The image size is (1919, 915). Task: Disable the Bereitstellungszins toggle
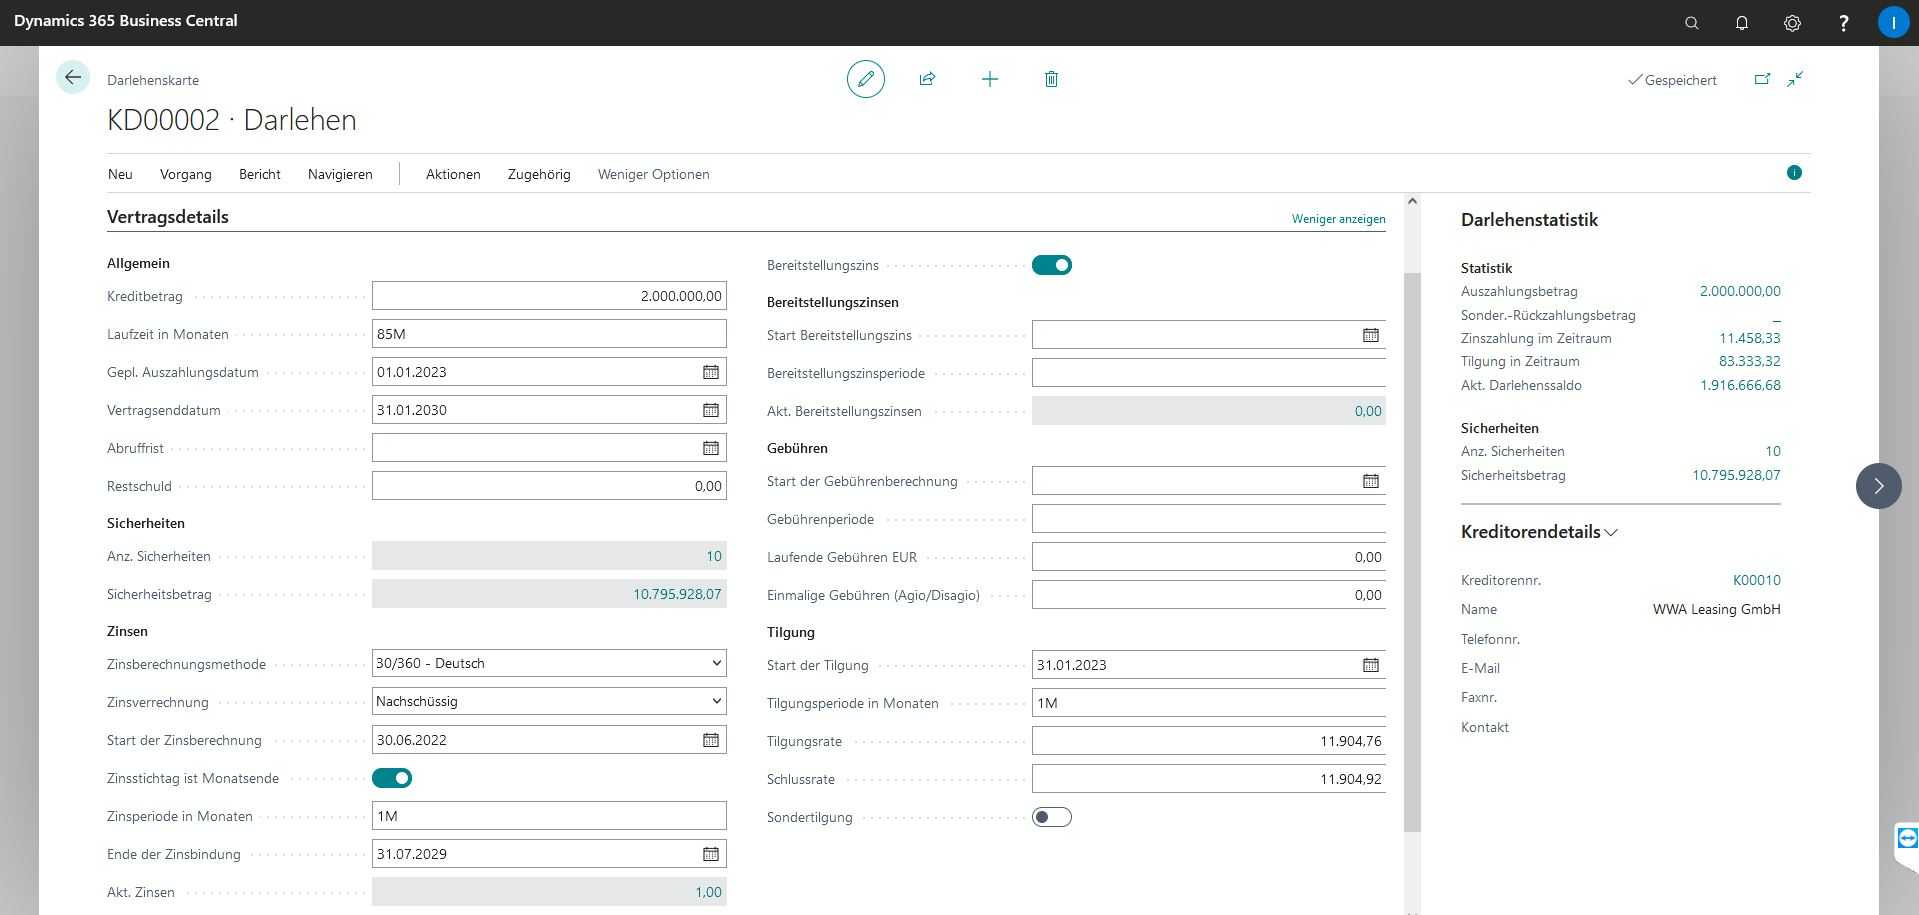pos(1051,265)
